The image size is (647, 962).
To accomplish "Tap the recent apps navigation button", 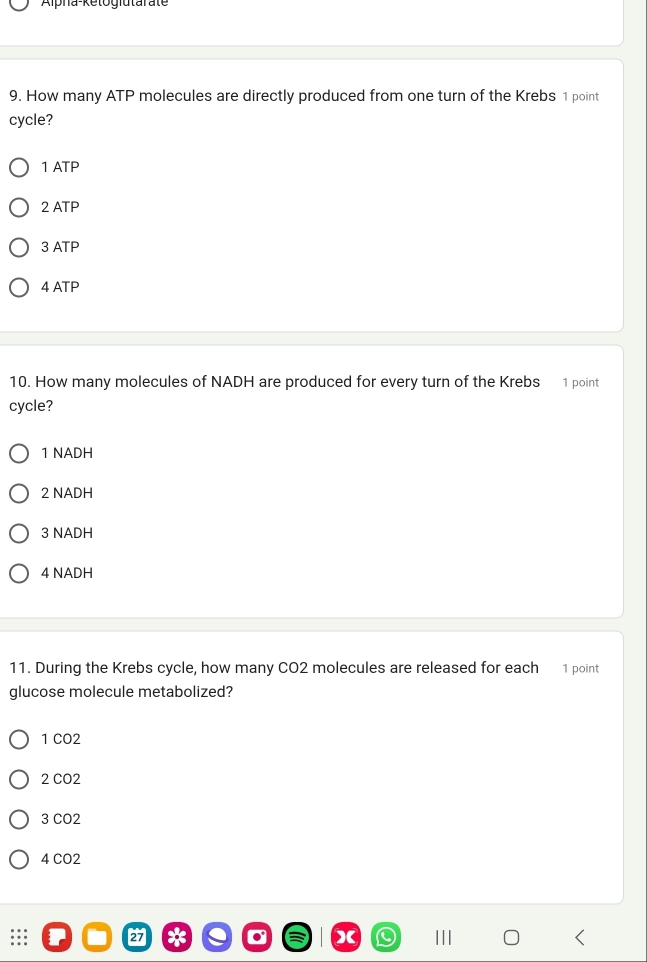I will 443,937.
